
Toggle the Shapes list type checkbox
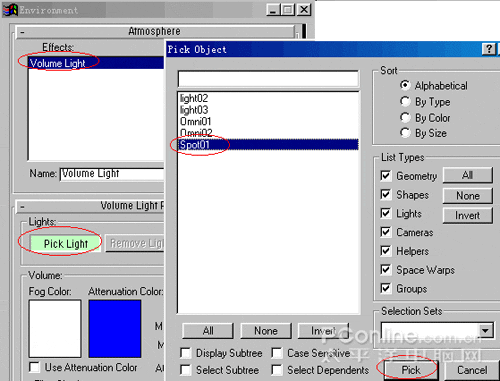[x=386, y=194]
